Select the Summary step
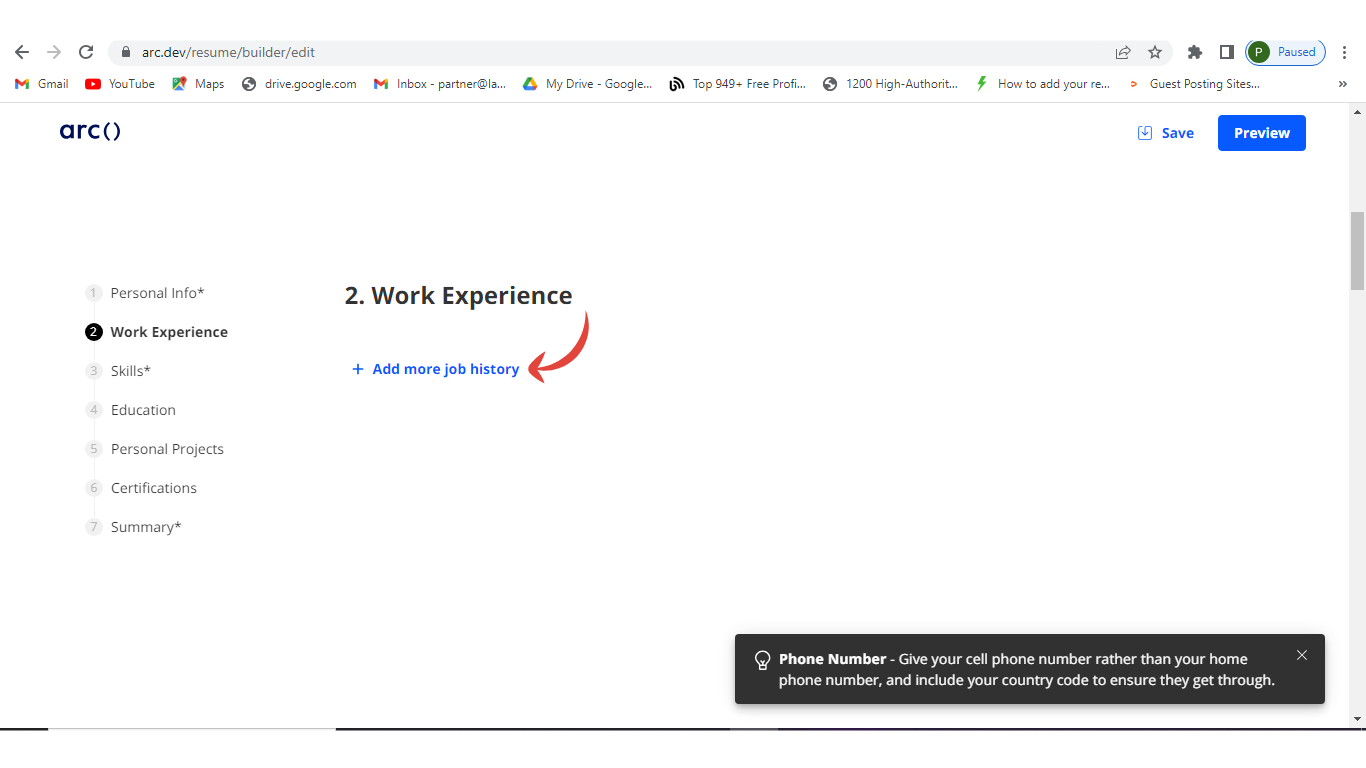 pos(146,527)
